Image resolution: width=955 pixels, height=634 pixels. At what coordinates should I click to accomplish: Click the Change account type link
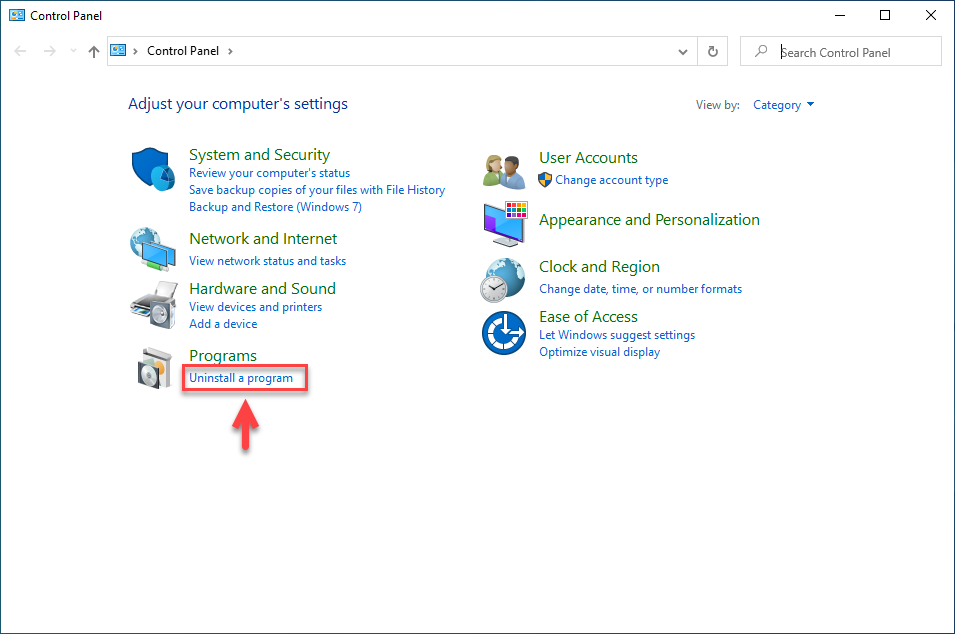[611, 180]
